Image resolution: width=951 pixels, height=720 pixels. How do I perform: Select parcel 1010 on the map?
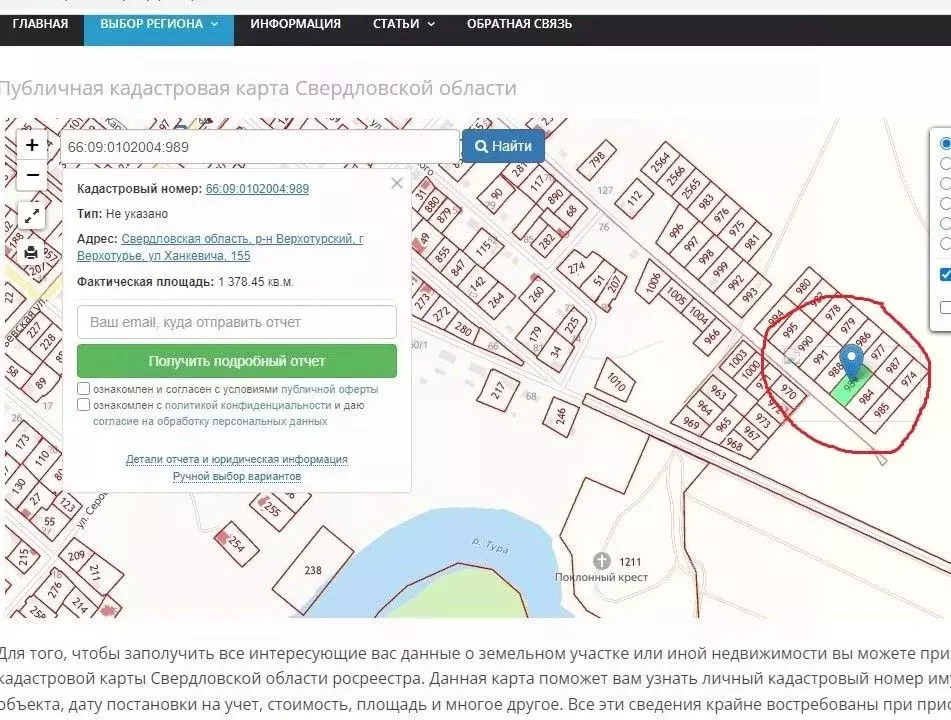pos(616,382)
